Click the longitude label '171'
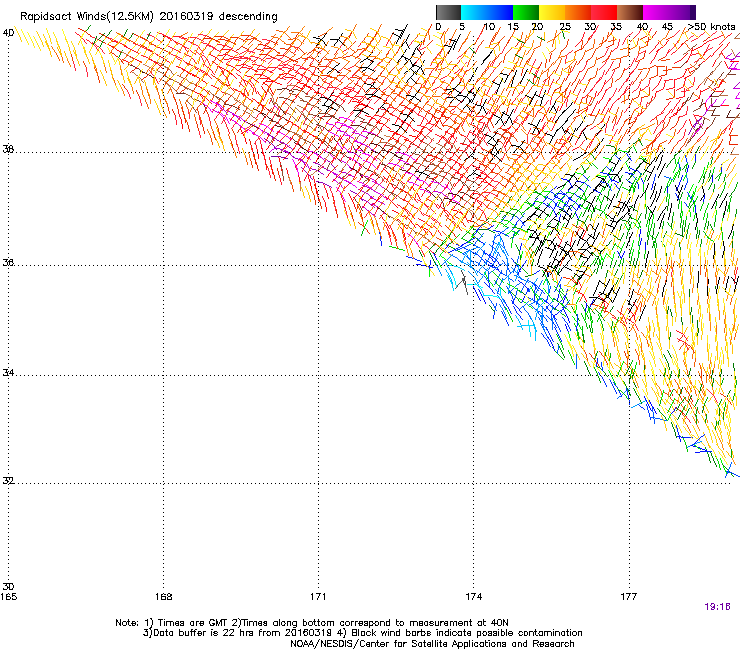The width and height of the screenshot is (740, 650). 318,597
